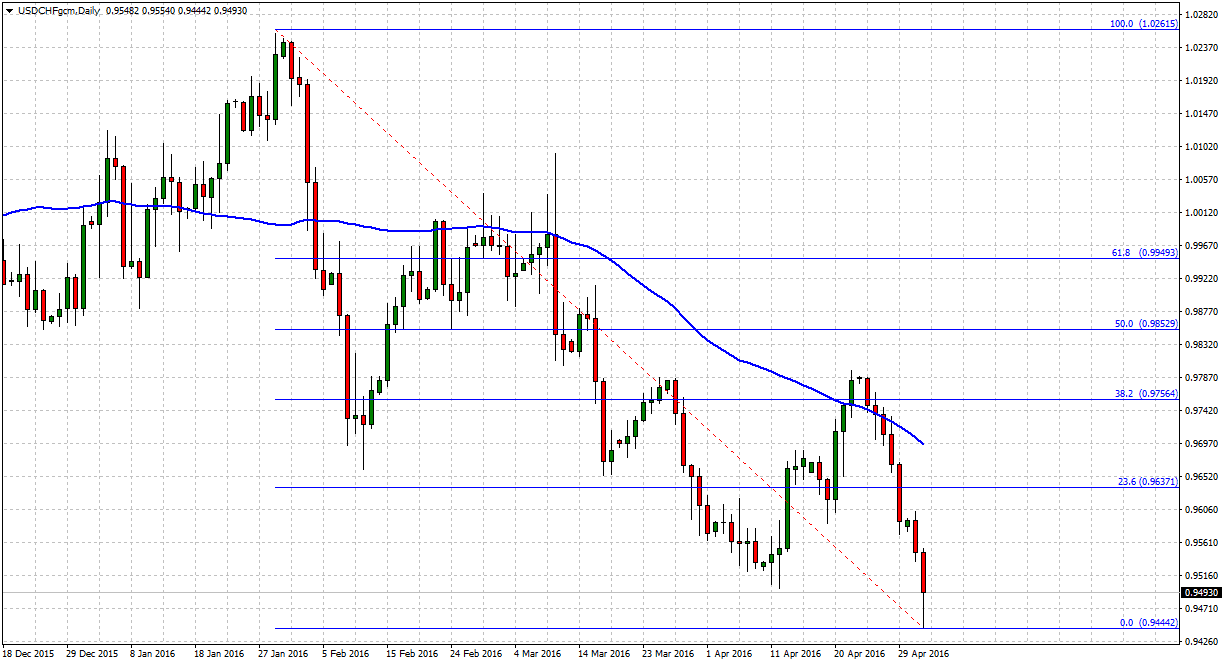Click the 0.98770 price axis label
Screen dimensions: 1222x665
pyautogui.click(x=1200, y=312)
